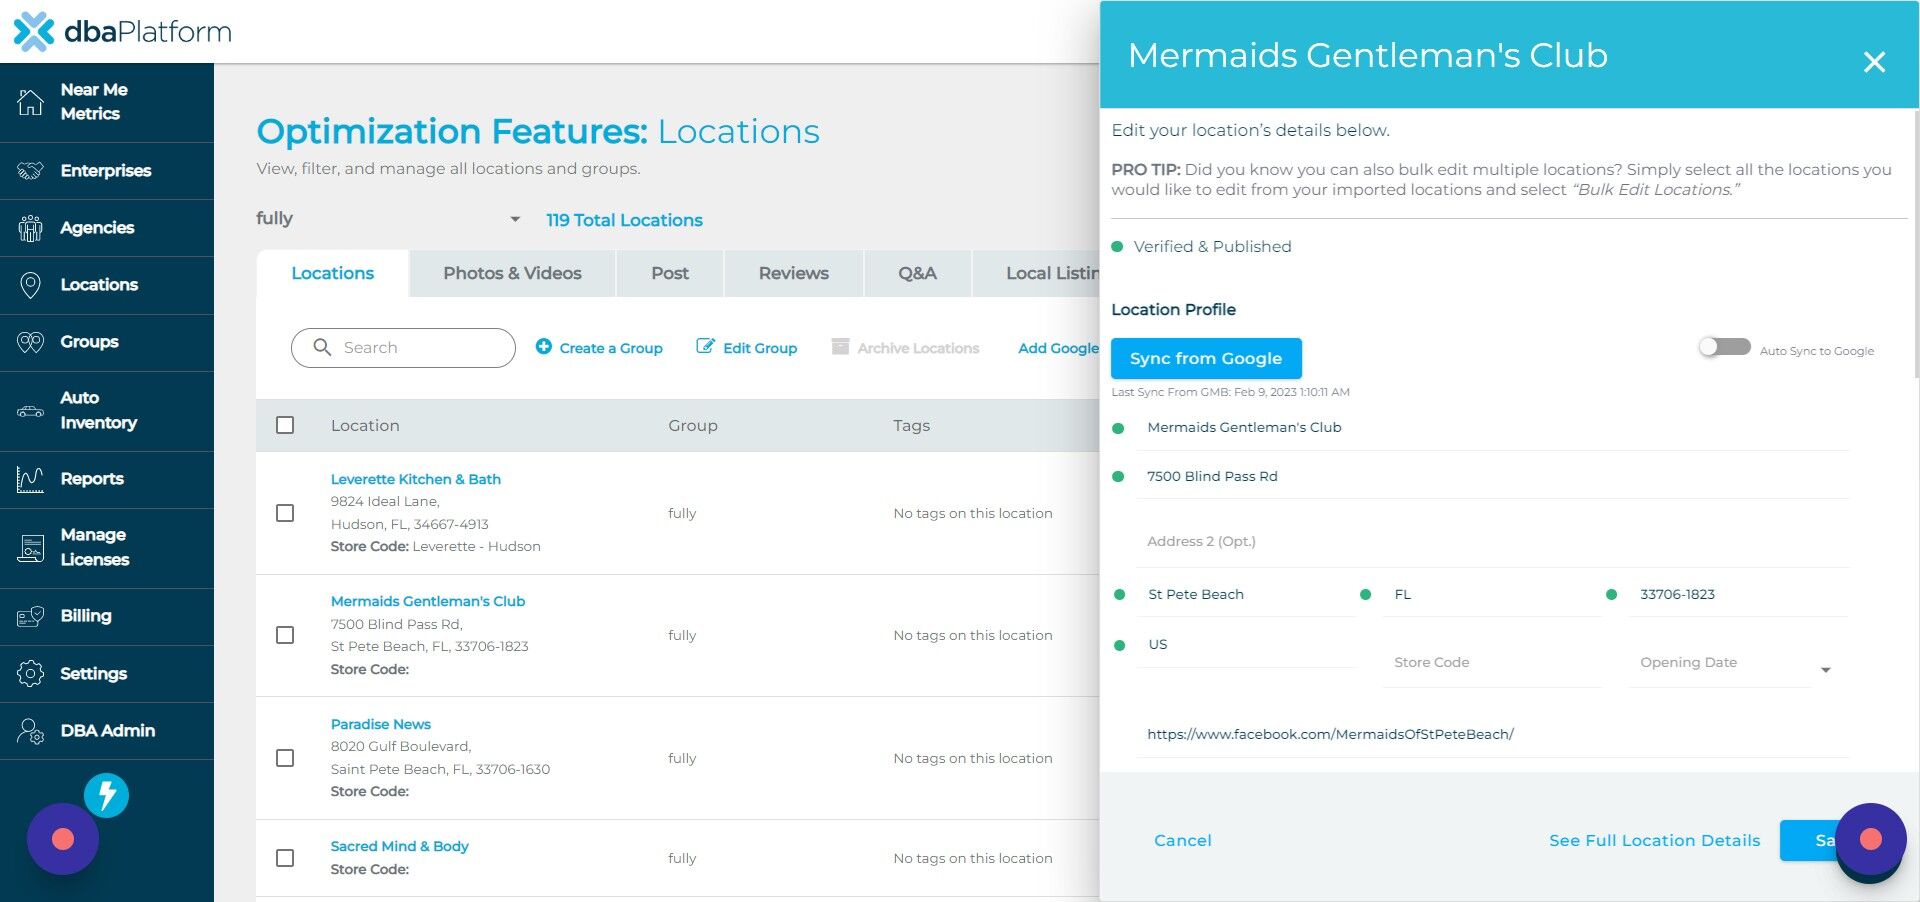The height and width of the screenshot is (902, 1920).
Task: Open the Local Listings tab
Action: point(1037,273)
